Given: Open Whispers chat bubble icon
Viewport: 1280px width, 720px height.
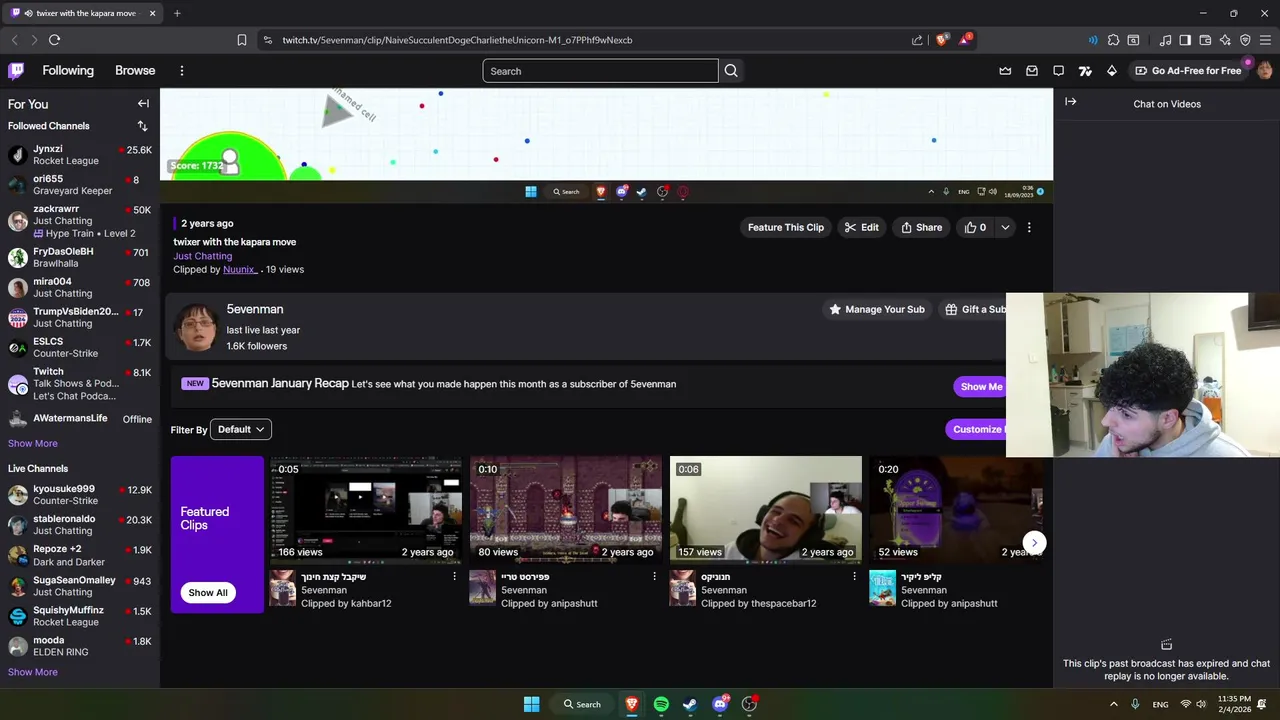Looking at the screenshot, I should click(1058, 71).
